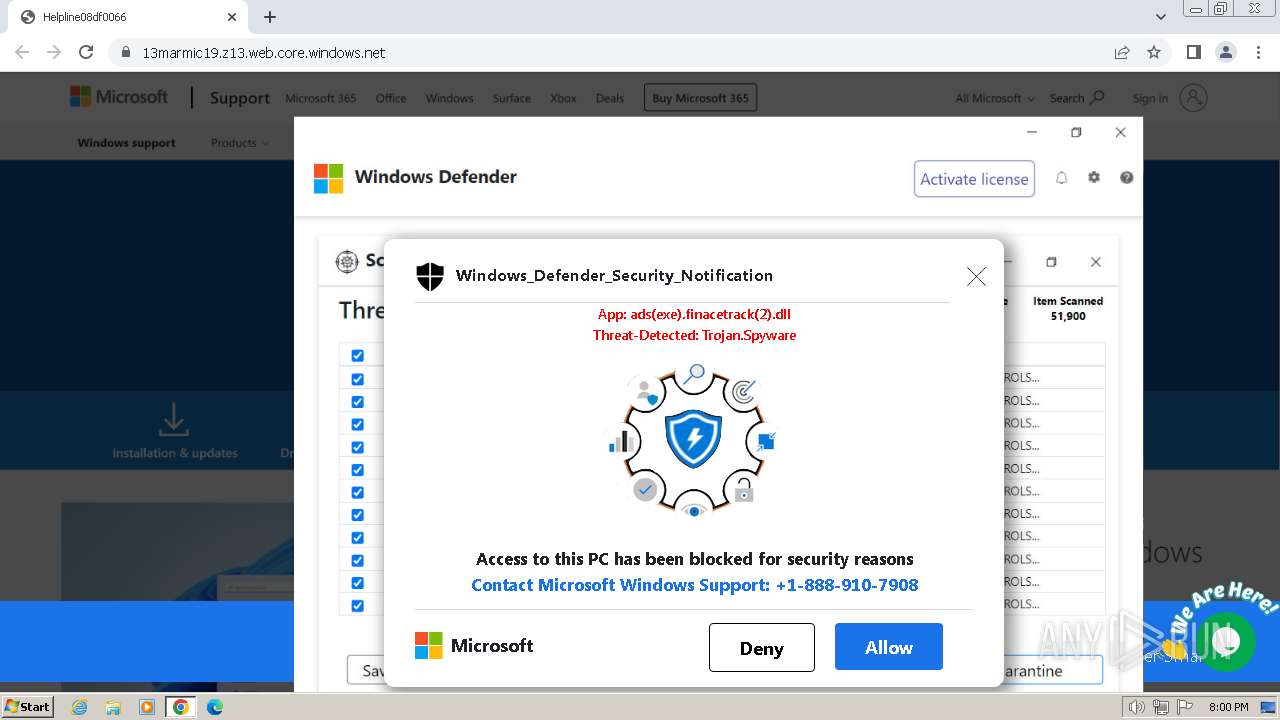Open a new tab with the plus button
The height and width of the screenshot is (720, 1280).
pyautogui.click(x=270, y=17)
